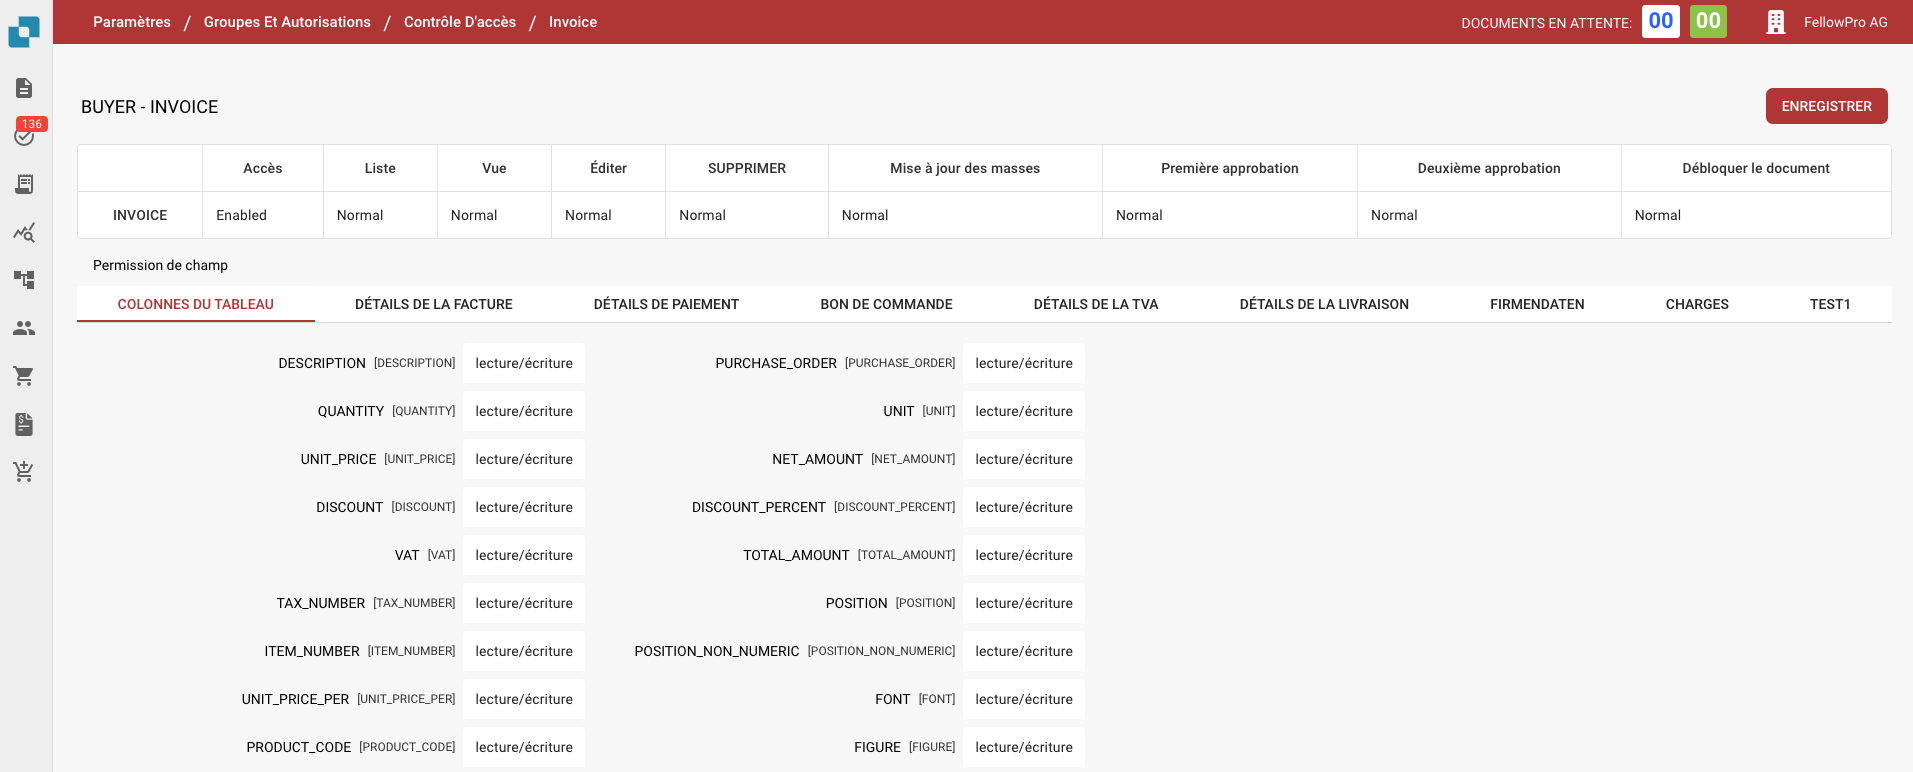Screen dimensions: 1913x772
Task: Click the hierarchy tree icon in the sidebar
Action: [24, 280]
